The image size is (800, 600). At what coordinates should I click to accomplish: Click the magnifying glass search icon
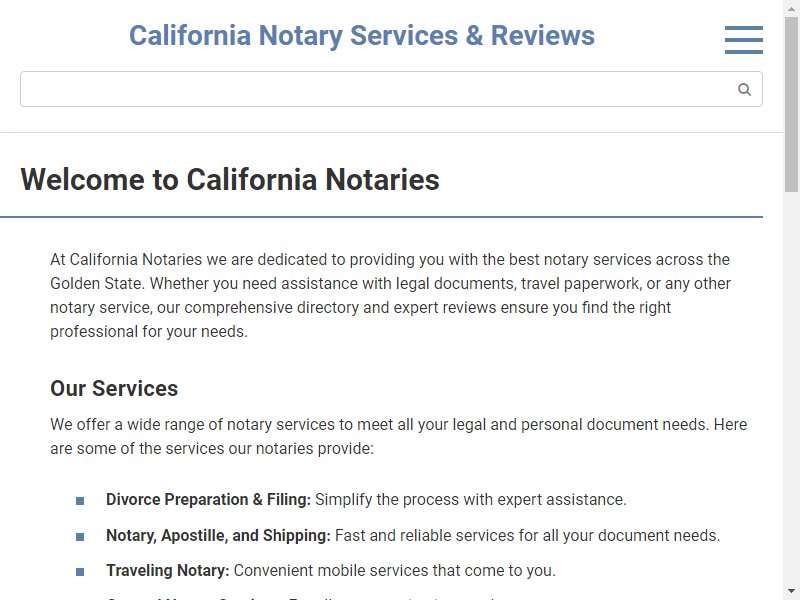click(744, 89)
